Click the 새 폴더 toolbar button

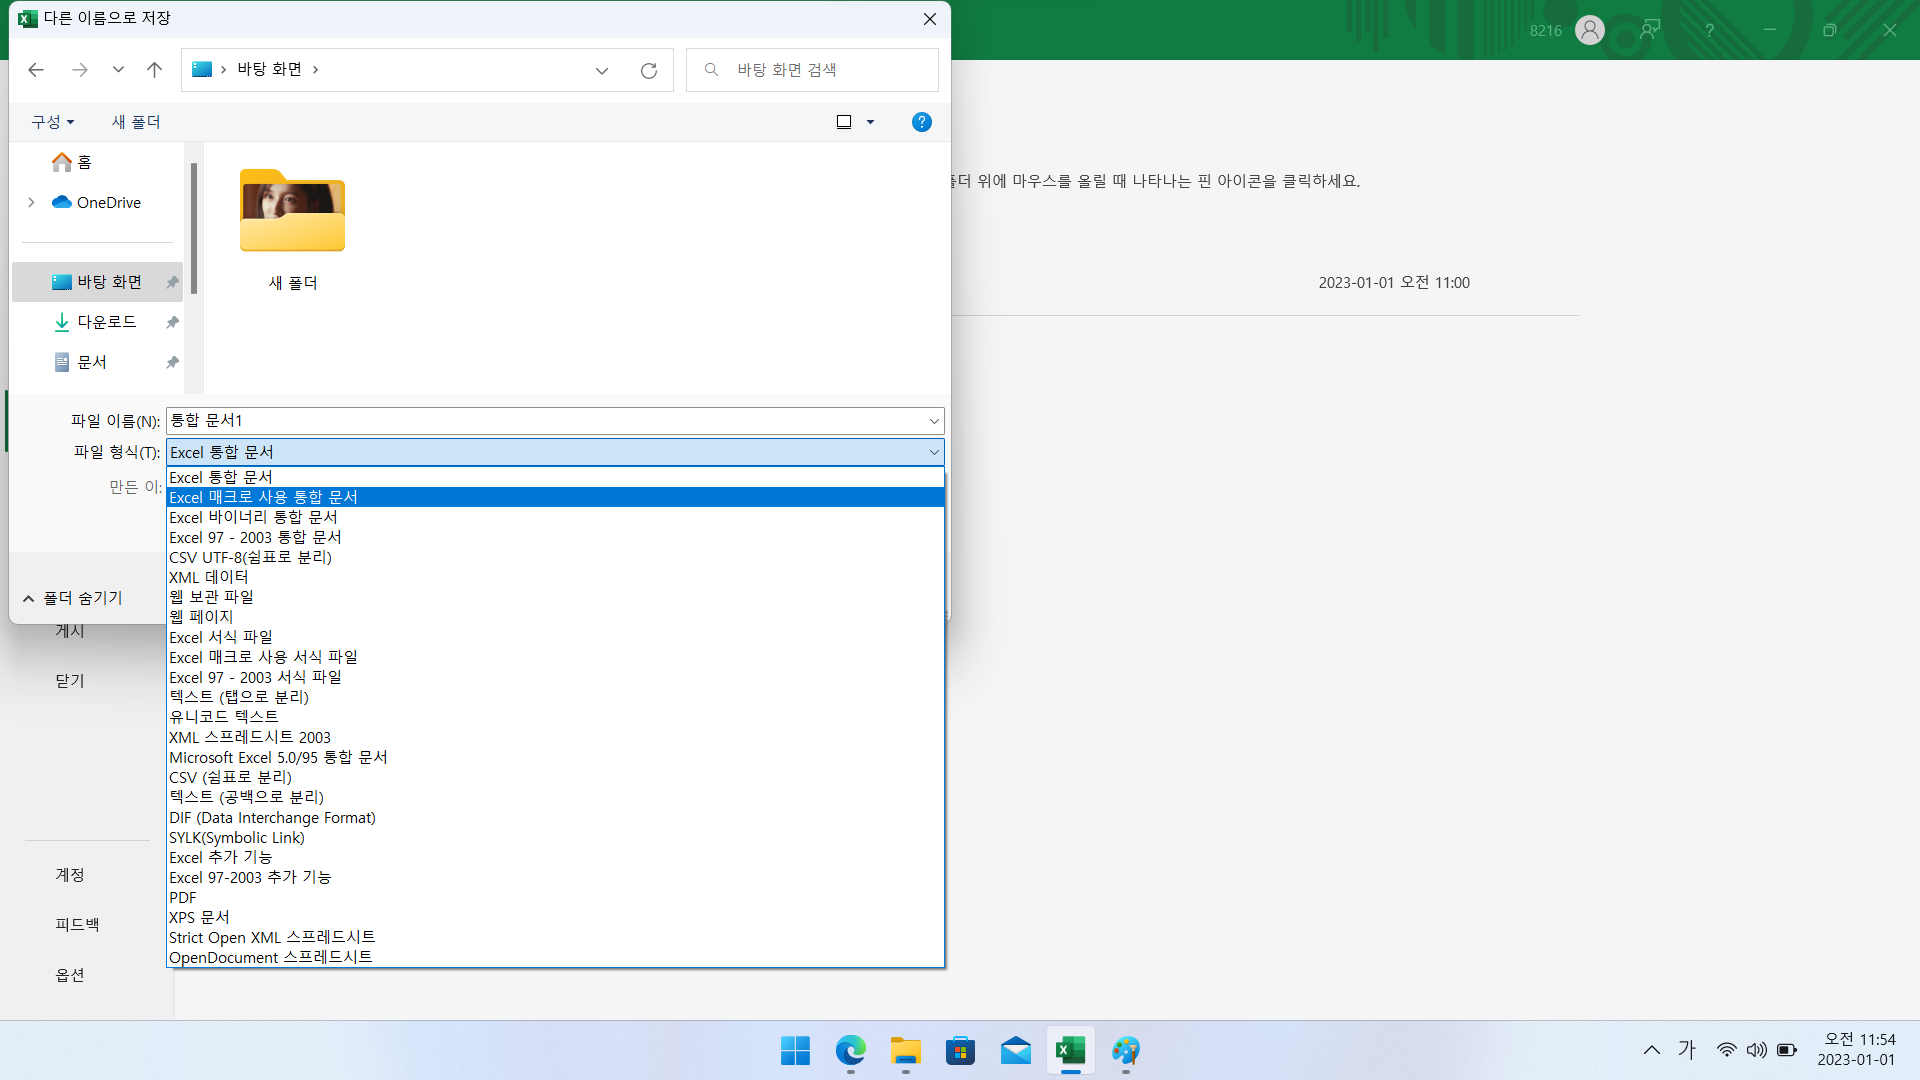tap(136, 122)
